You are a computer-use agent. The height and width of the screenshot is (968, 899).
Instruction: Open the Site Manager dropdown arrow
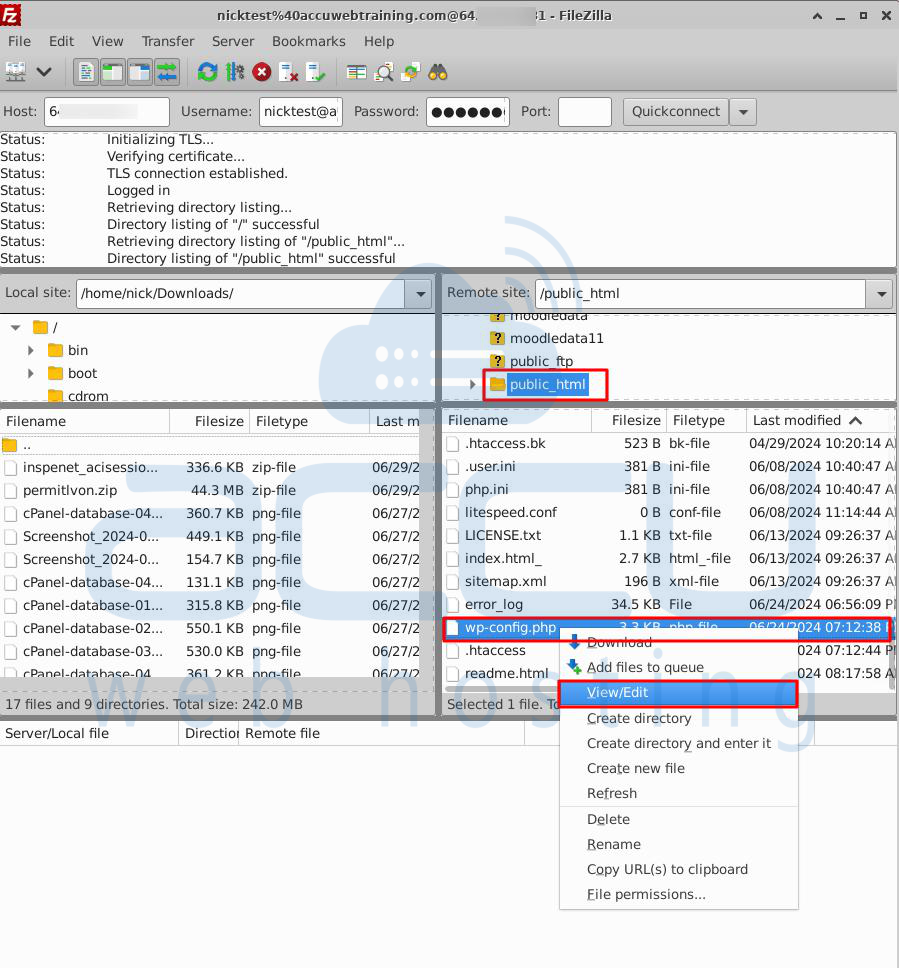pos(44,72)
